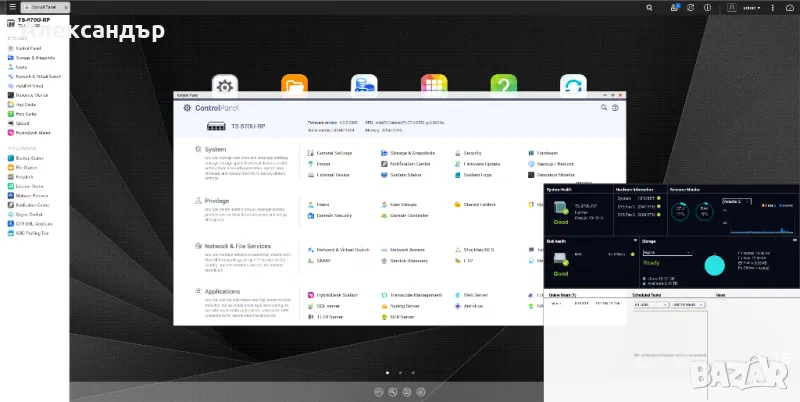Open HybridDesk Station from sidebar menu
Viewport: 800px width, 402px height.
pos(30,133)
